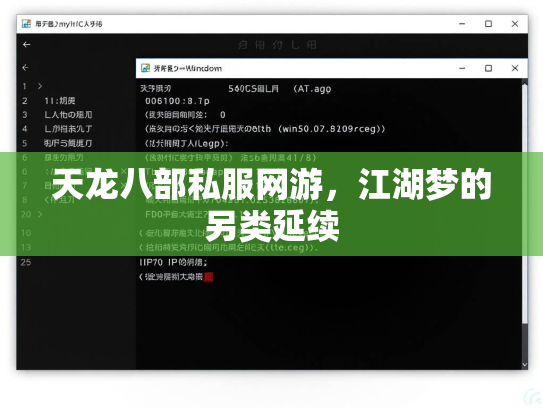The width and height of the screenshot is (543, 408).
Task: Click line number 25 in the sidebar
Action: [26, 262]
